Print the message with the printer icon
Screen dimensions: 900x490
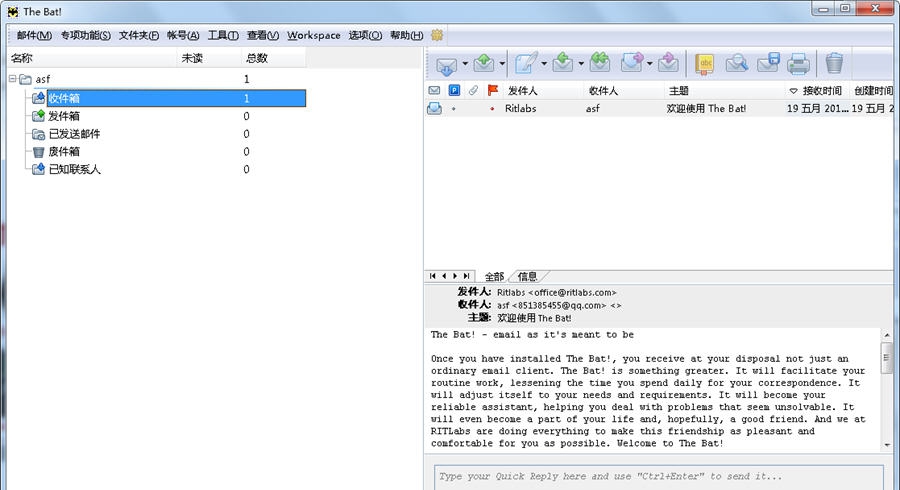[798, 64]
